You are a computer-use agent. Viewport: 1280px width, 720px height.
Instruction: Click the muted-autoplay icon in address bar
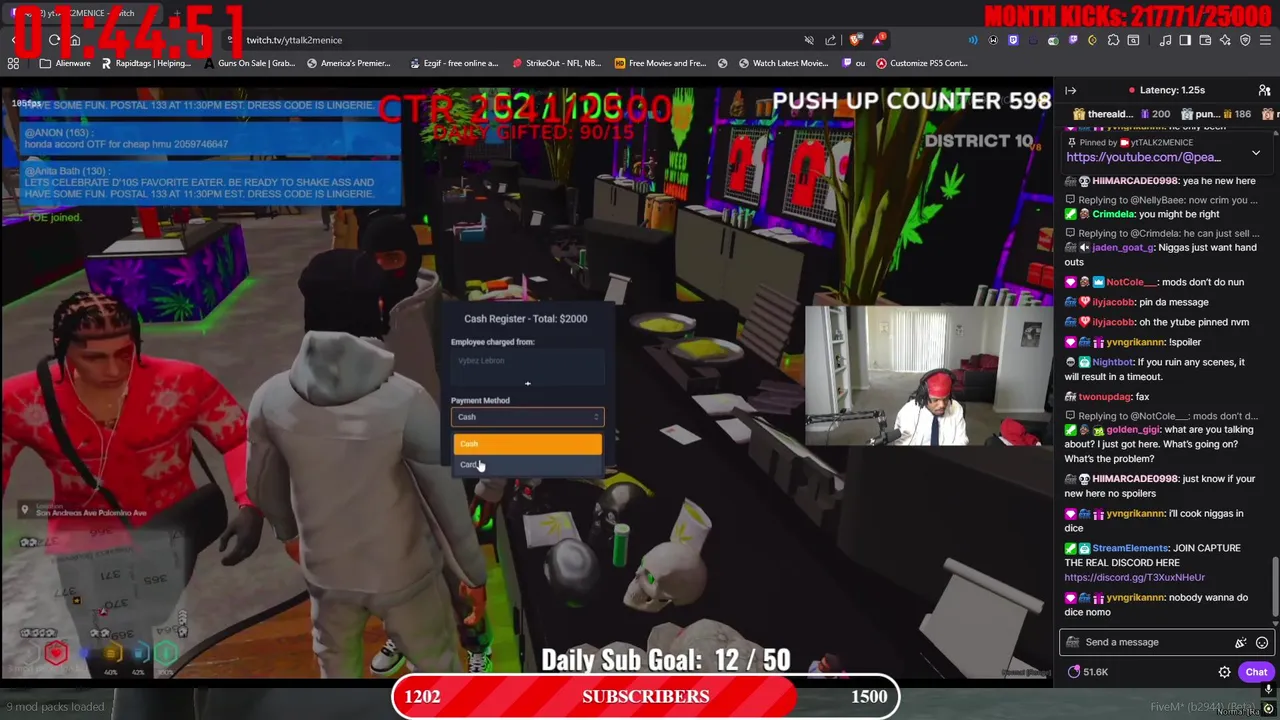[x=809, y=40]
